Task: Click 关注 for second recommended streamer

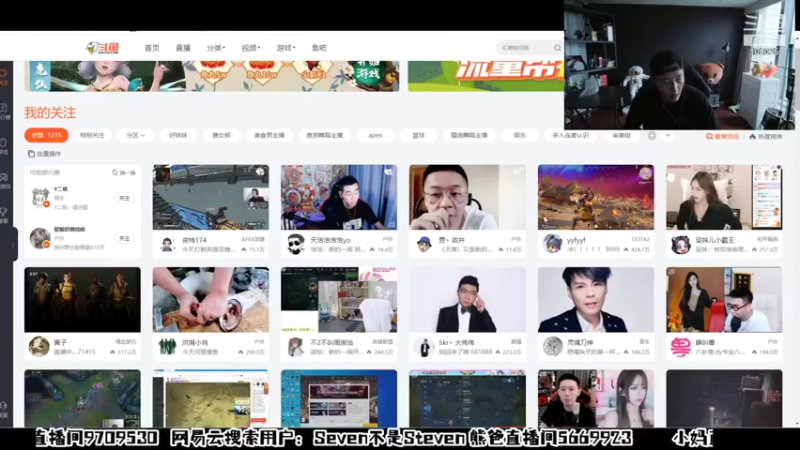Action: pyautogui.click(x=124, y=238)
